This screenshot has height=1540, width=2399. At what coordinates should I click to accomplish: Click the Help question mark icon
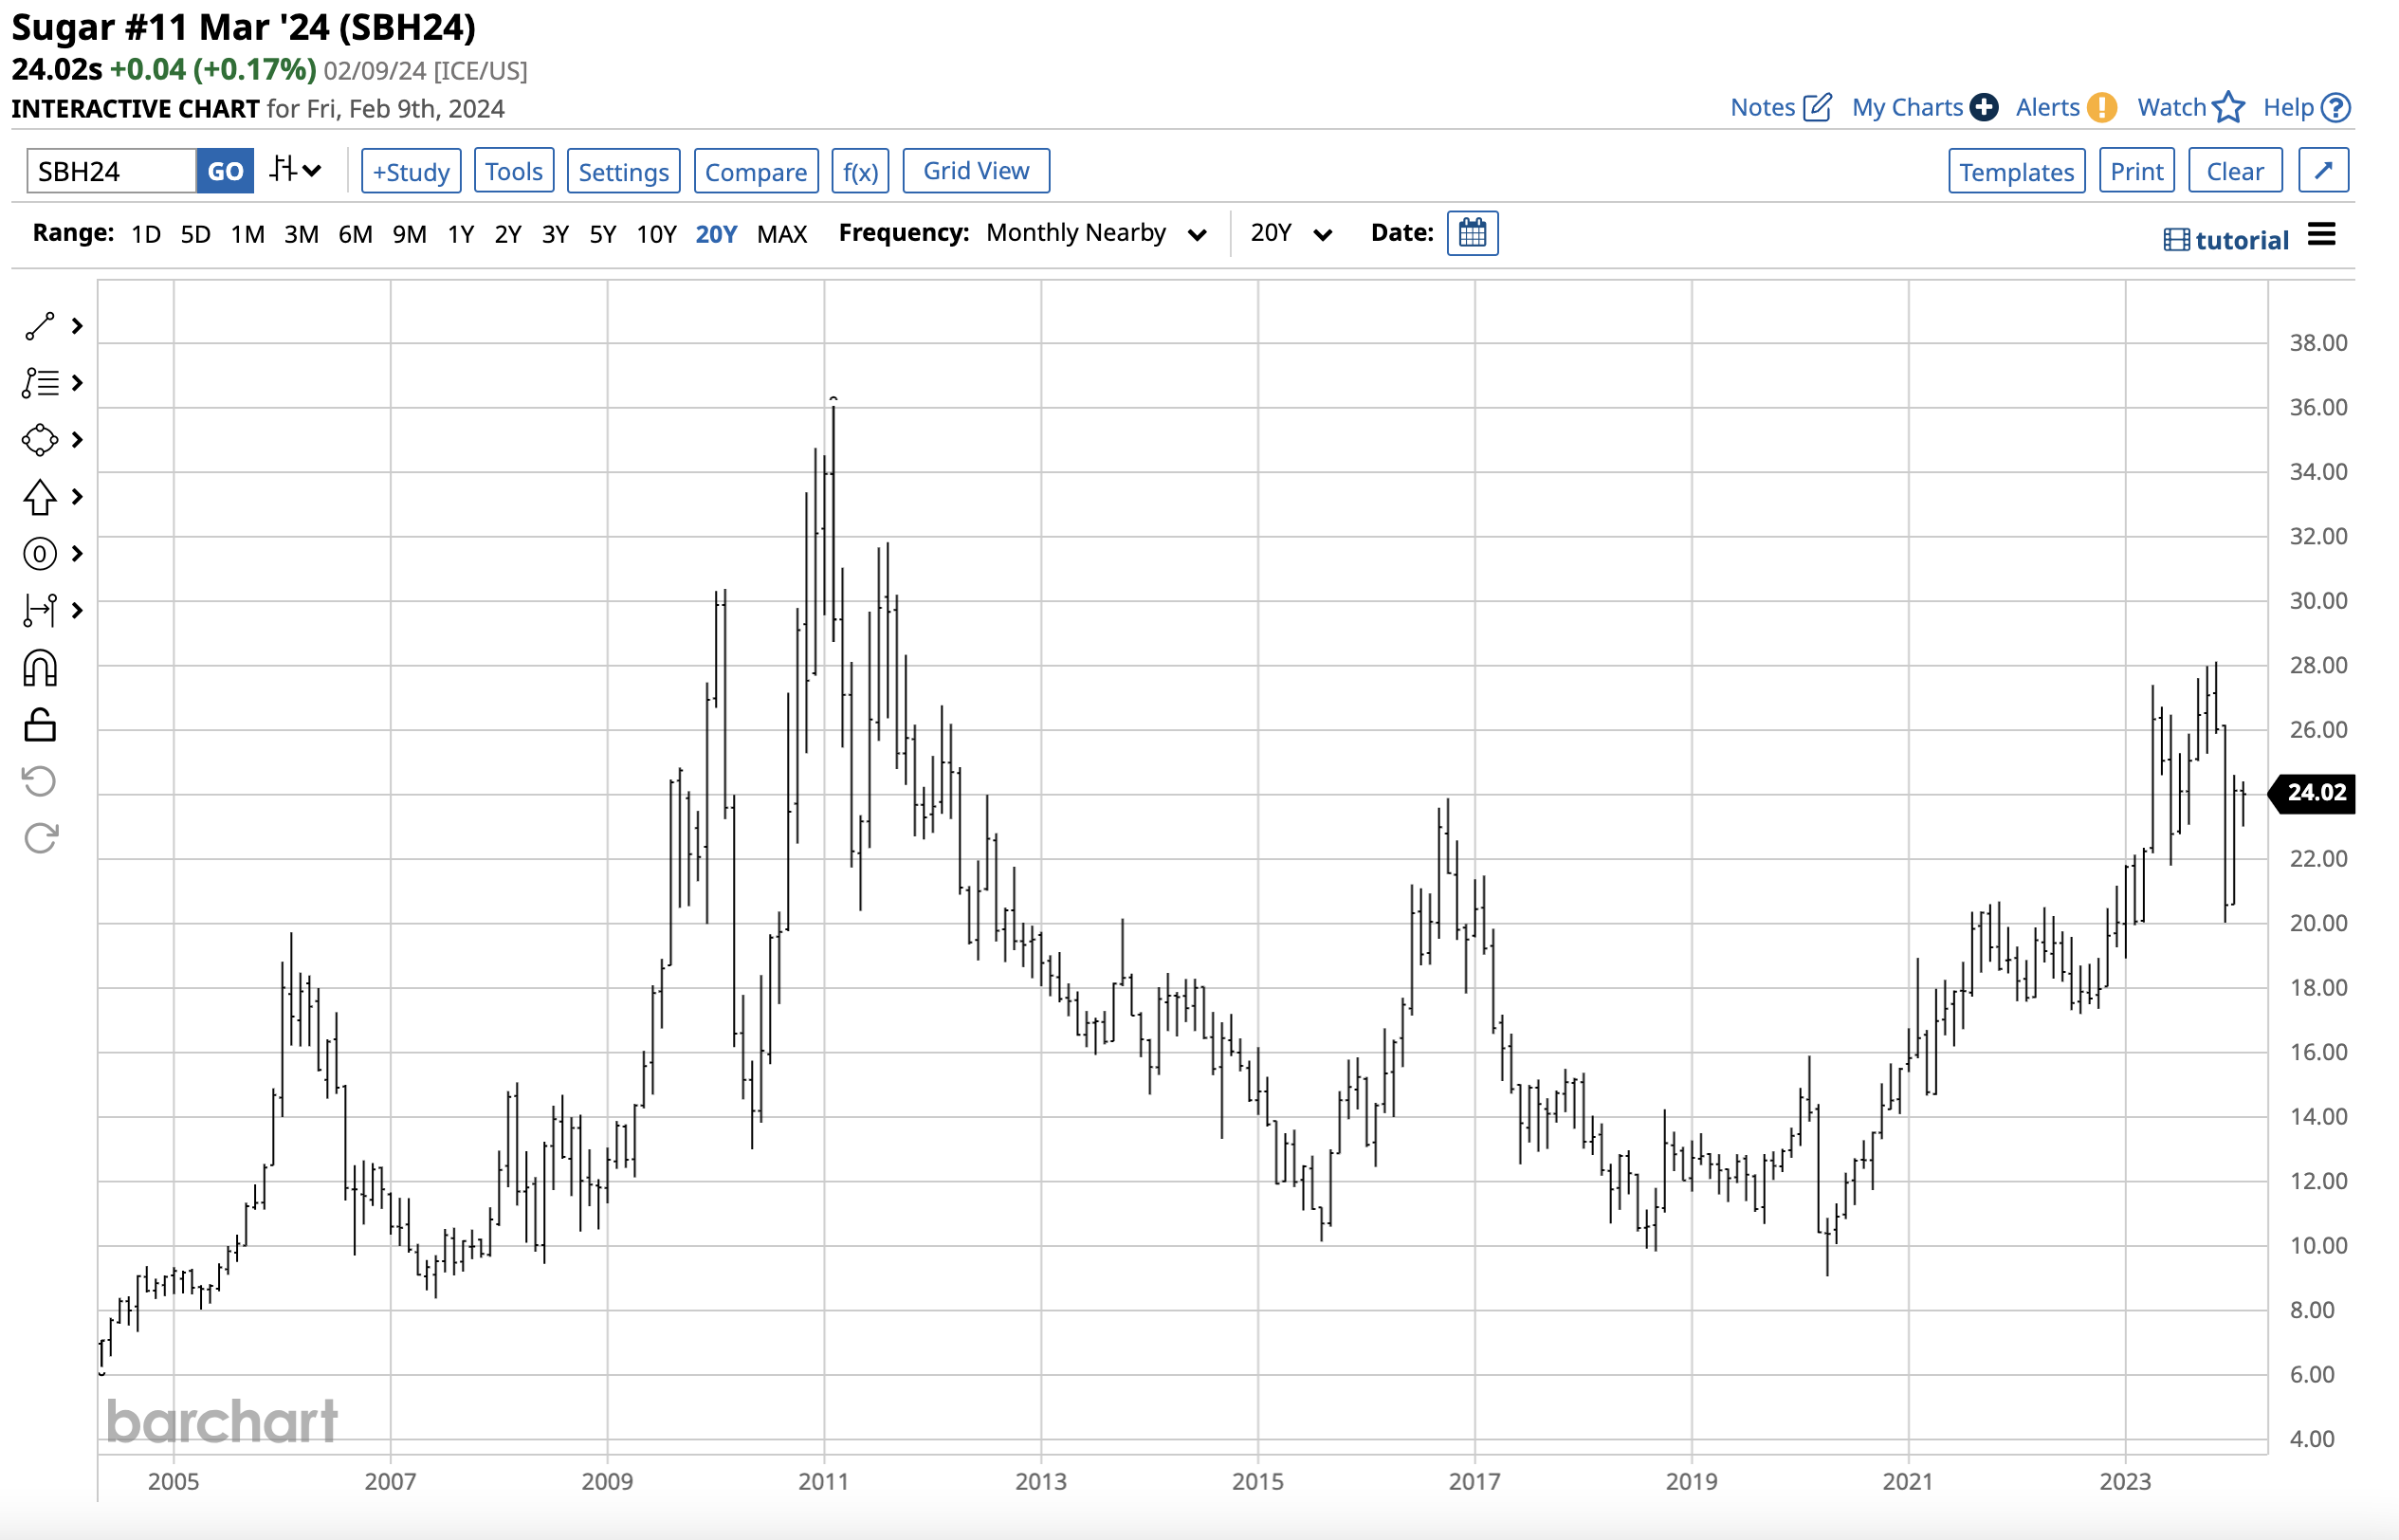[x=2336, y=107]
